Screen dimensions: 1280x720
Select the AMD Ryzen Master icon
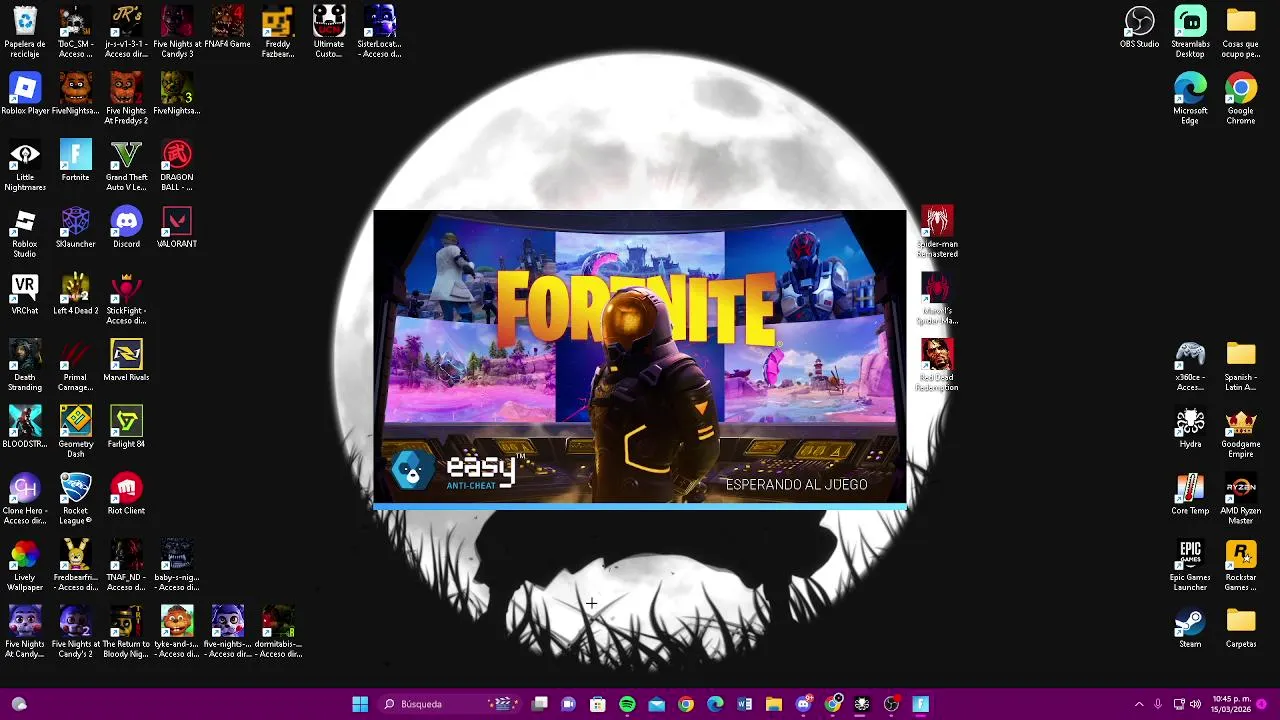(1241, 499)
